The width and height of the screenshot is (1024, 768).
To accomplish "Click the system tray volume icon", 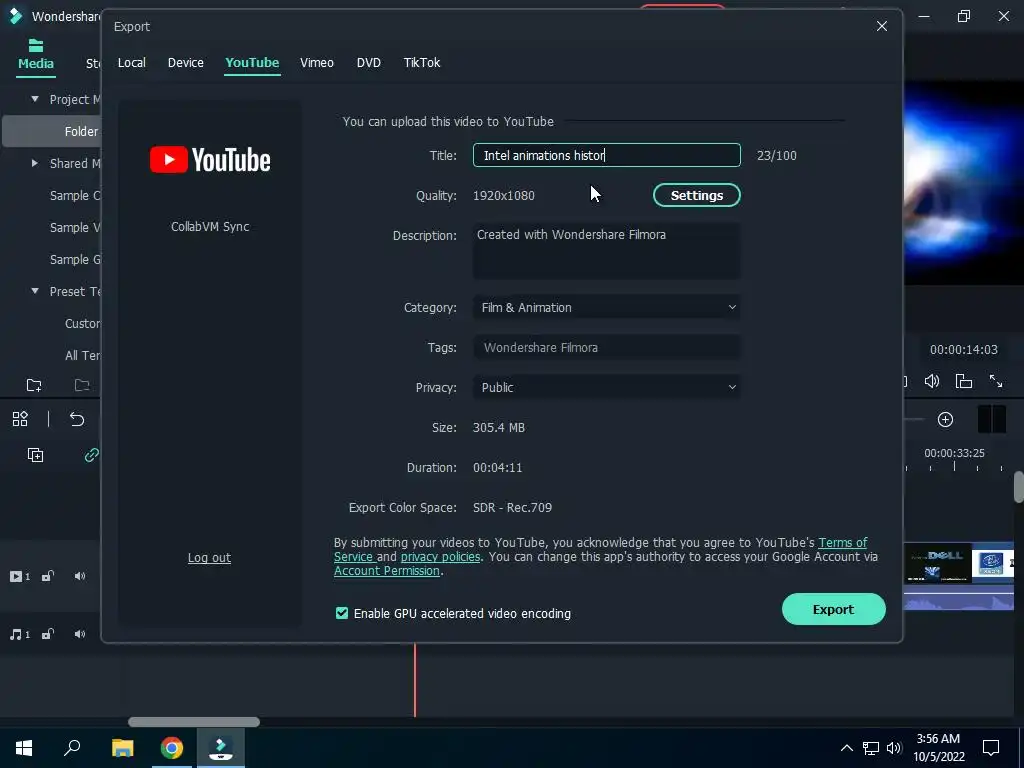I will [x=894, y=748].
